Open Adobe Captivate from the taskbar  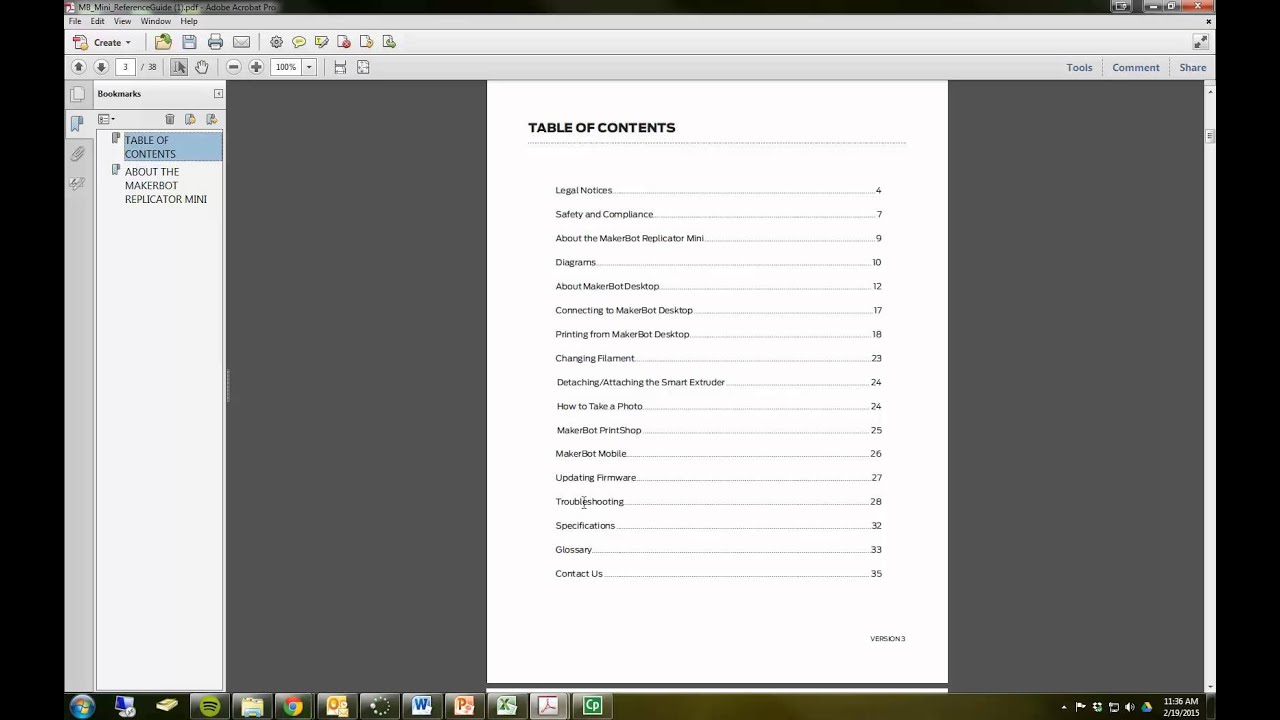(x=592, y=706)
